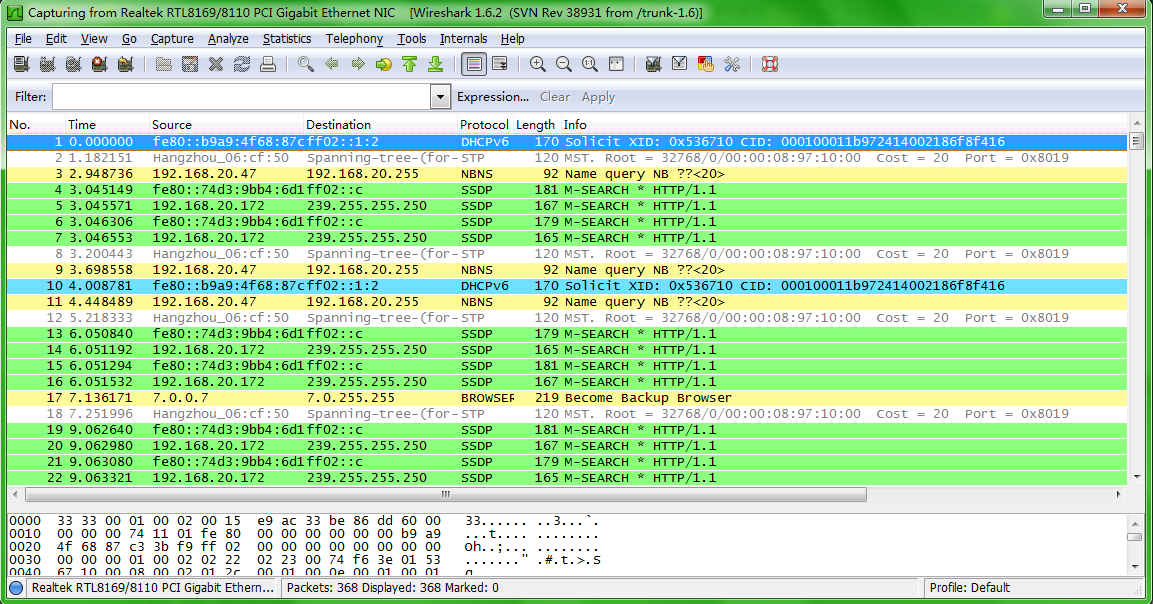Open the Go menu
This screenshot has width=1153, height=604.
(x=129, y=39)
